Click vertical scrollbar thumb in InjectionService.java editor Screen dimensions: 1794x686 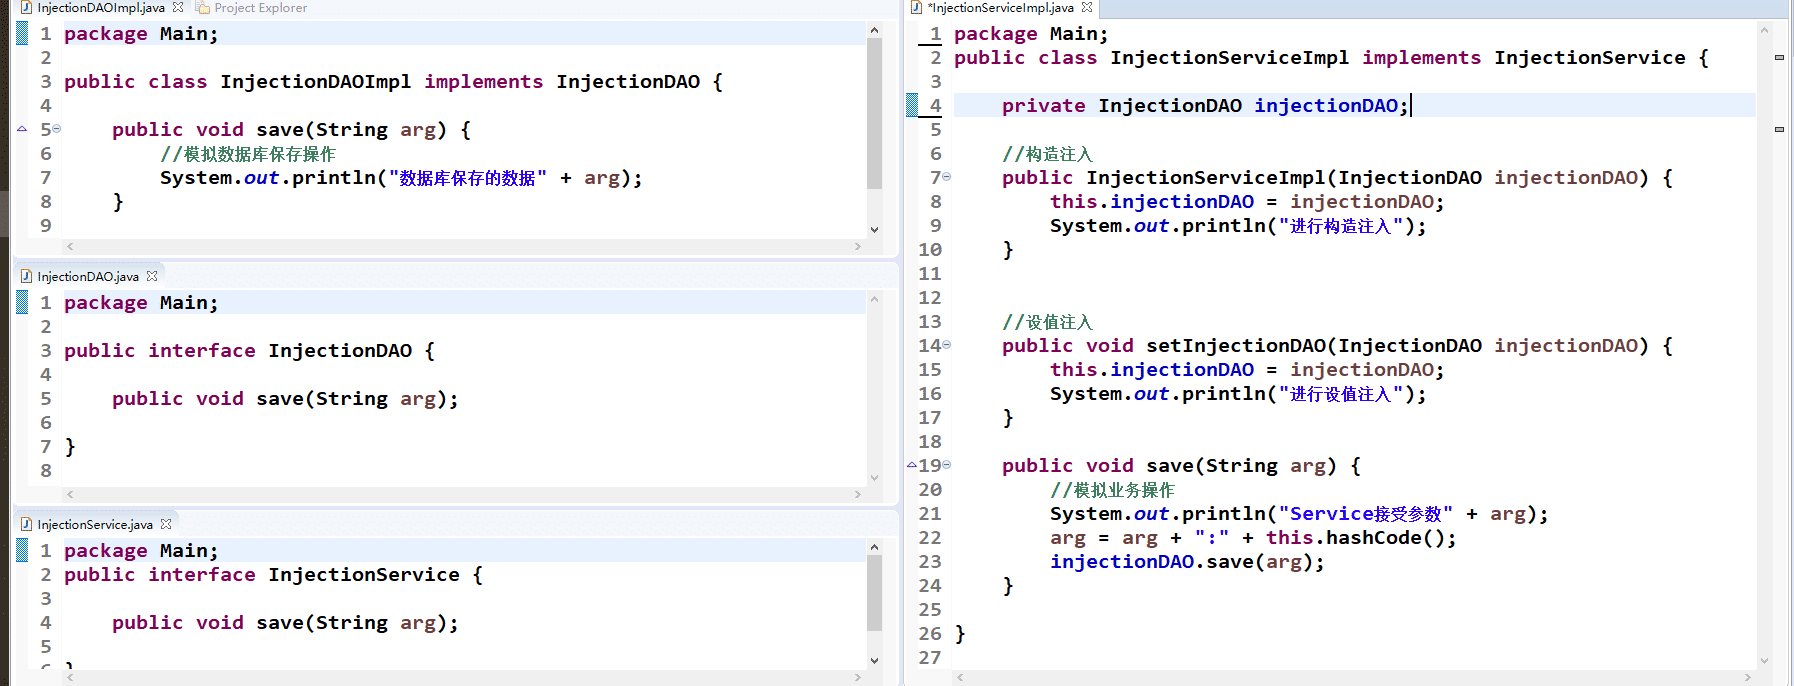(x=874, y=593)
